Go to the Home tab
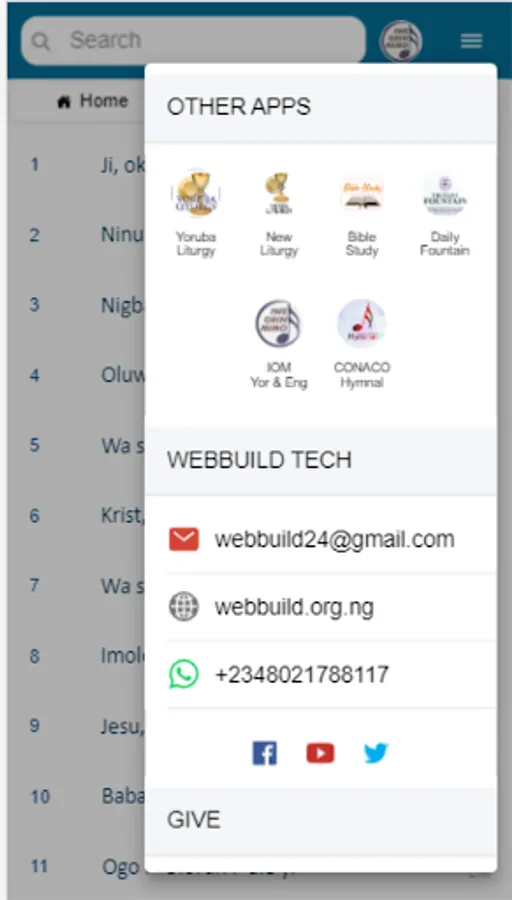Image resolution: width=512 pixels, height=900 pixels. pyautogui.click(x=92, y=101)
